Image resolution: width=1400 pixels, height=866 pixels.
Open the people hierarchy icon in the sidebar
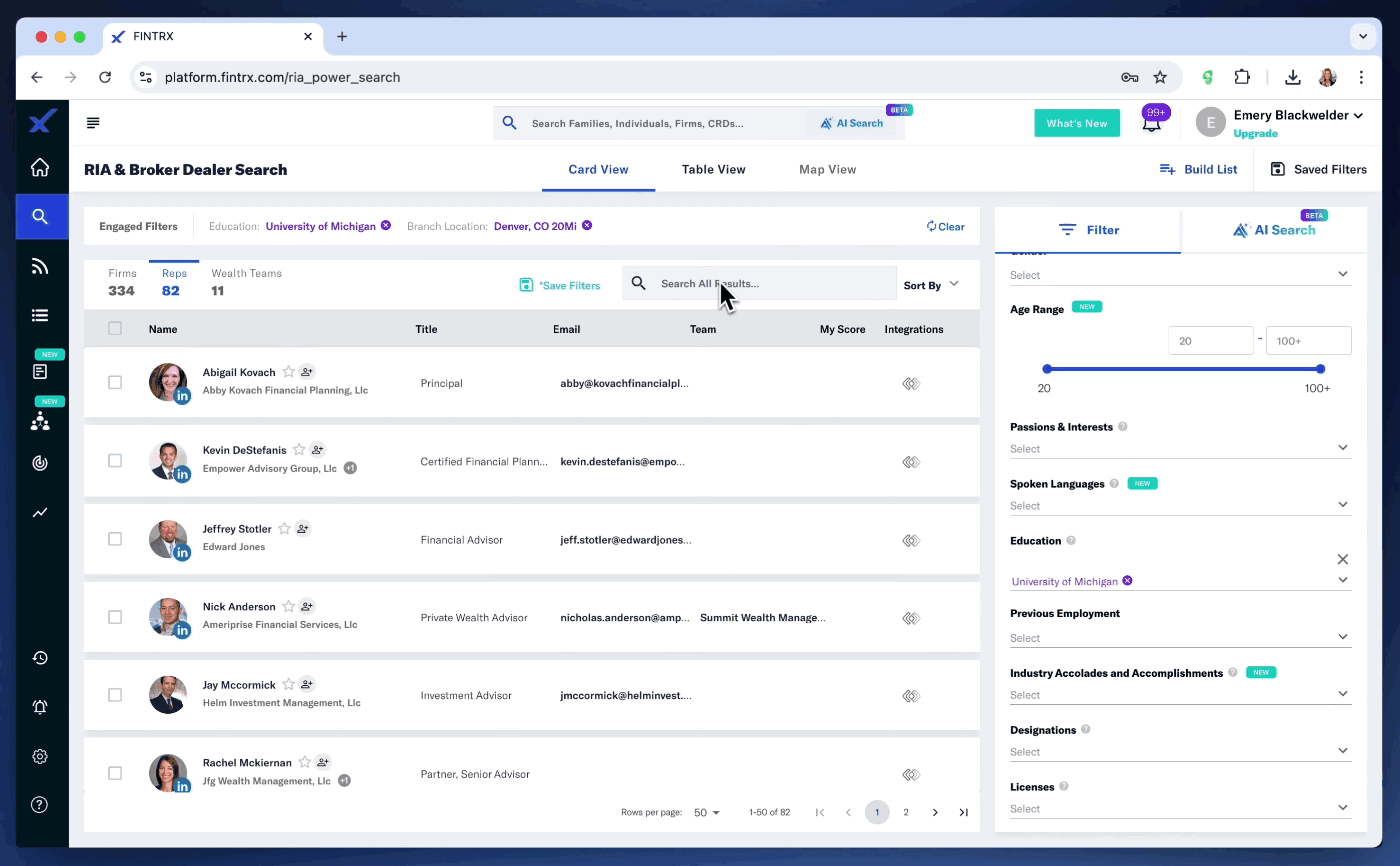point(40,421)
